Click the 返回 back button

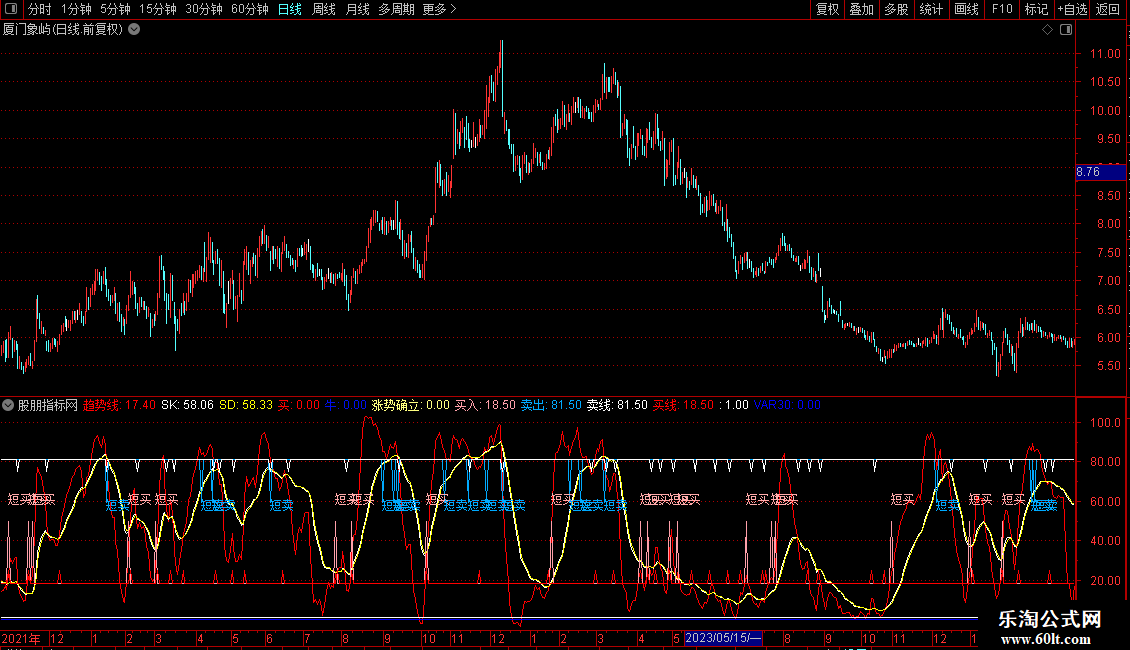tap(1108, 10)
